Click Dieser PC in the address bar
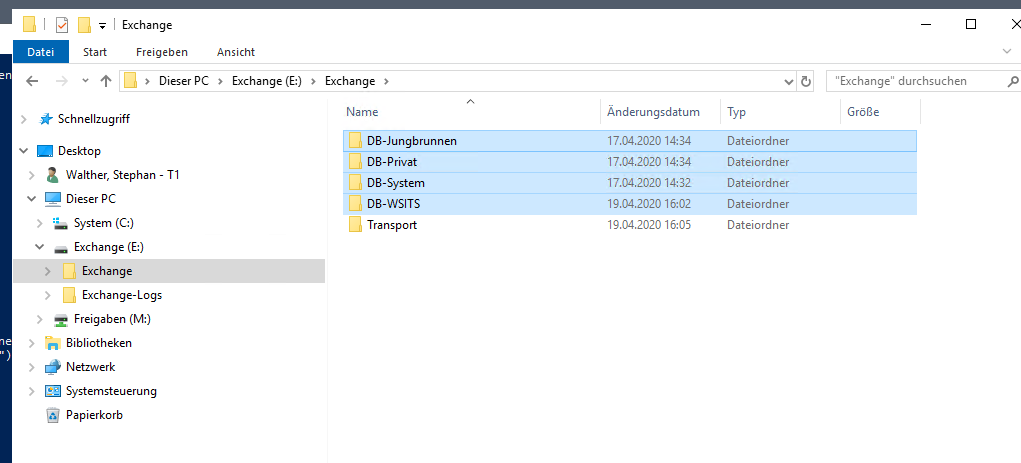The height and width of the screenshot is (463, 1021). [x=184, y=81]
